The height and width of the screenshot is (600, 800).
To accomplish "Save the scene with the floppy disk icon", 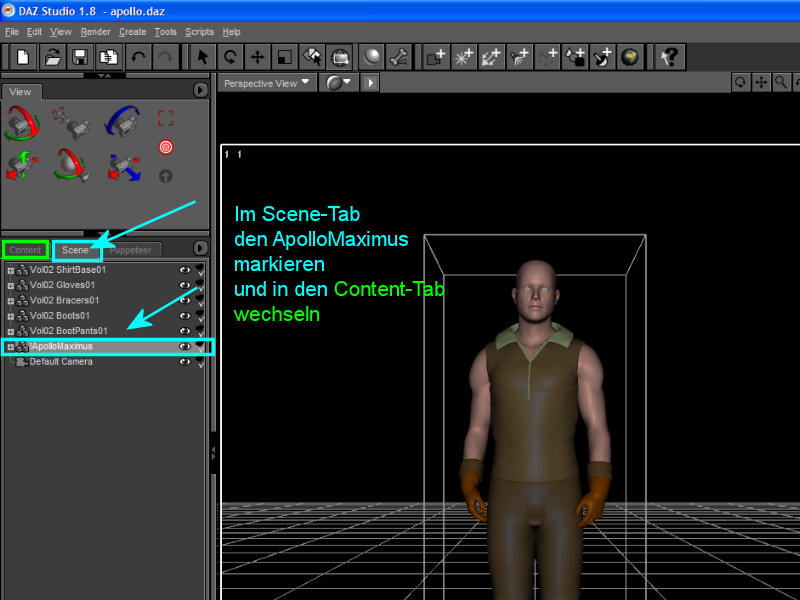I will tap(80, 57).
